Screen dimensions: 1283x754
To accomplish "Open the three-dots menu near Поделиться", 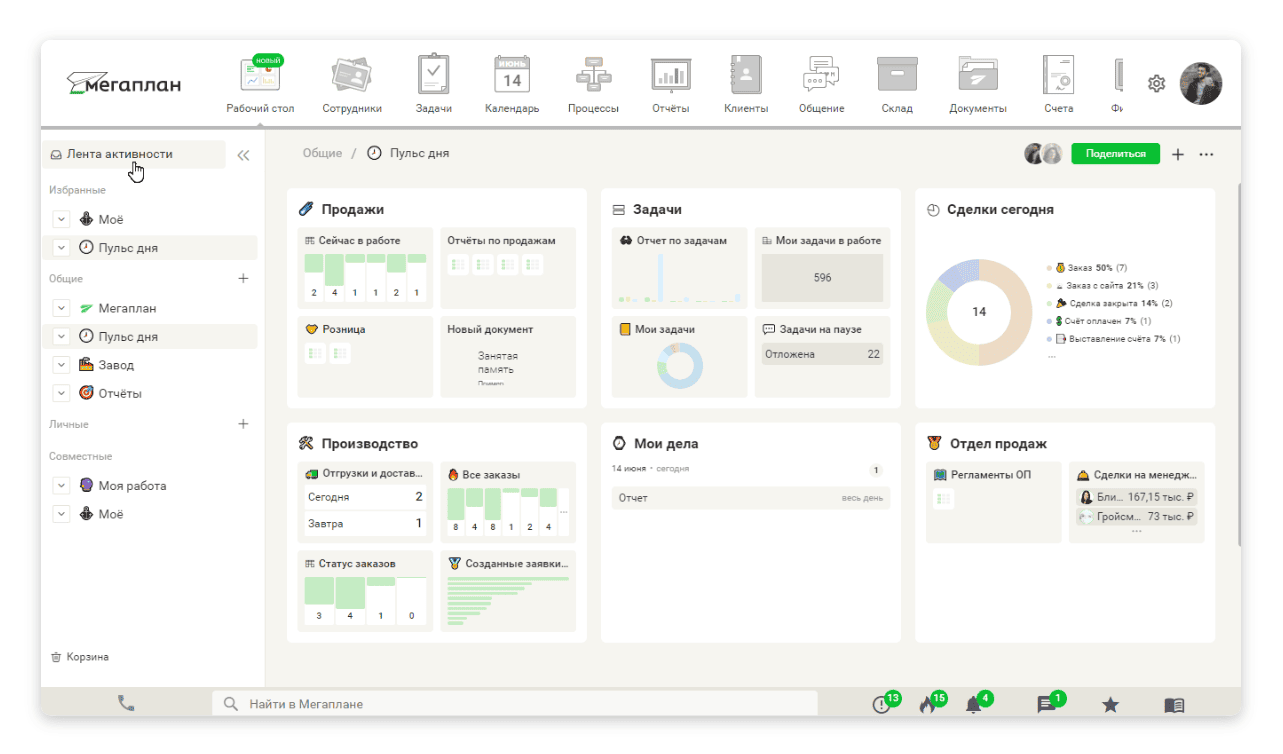I will 1206,155.
